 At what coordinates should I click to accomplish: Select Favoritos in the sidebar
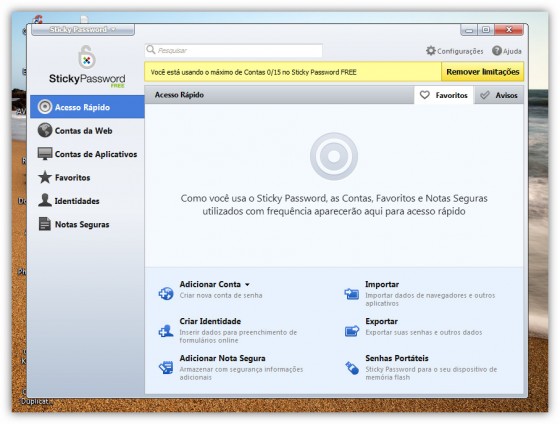[x=88, y=177]
